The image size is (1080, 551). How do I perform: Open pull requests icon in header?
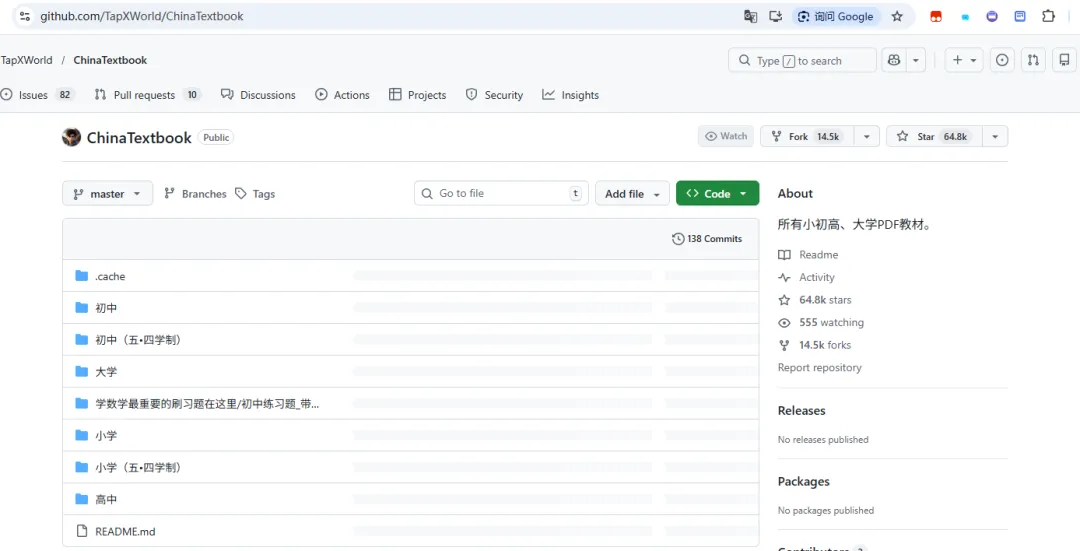coord(1033,61)
